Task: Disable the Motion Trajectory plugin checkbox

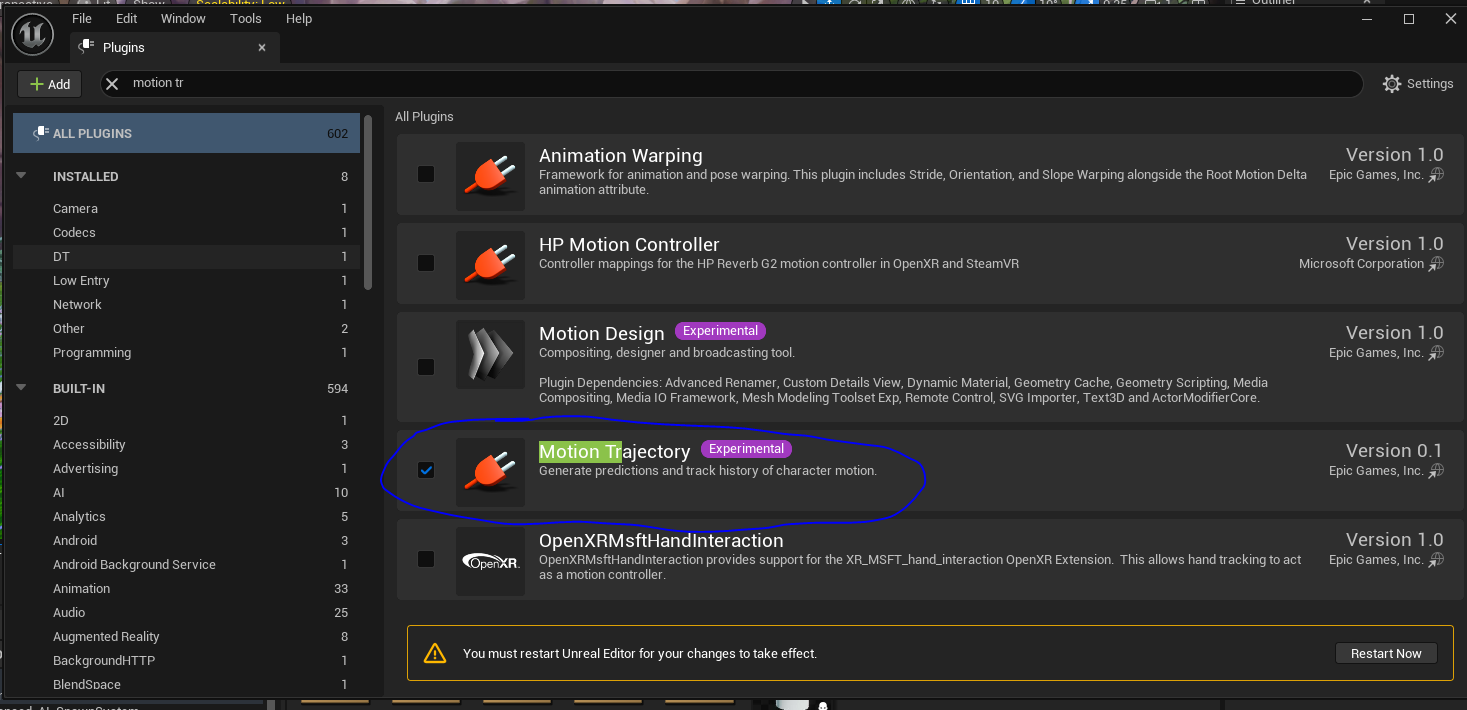Action: pos(426,470)
